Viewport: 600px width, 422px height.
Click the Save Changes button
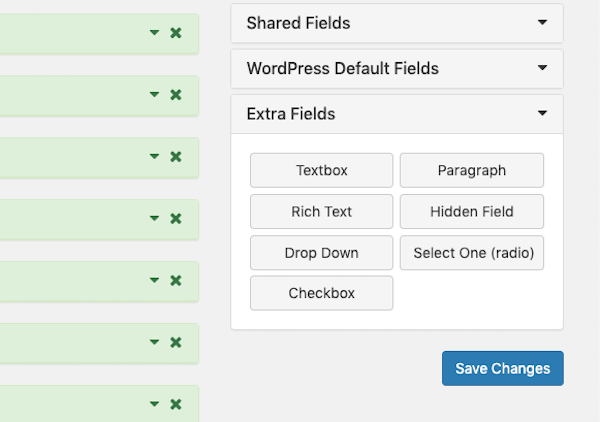point(502,368)
